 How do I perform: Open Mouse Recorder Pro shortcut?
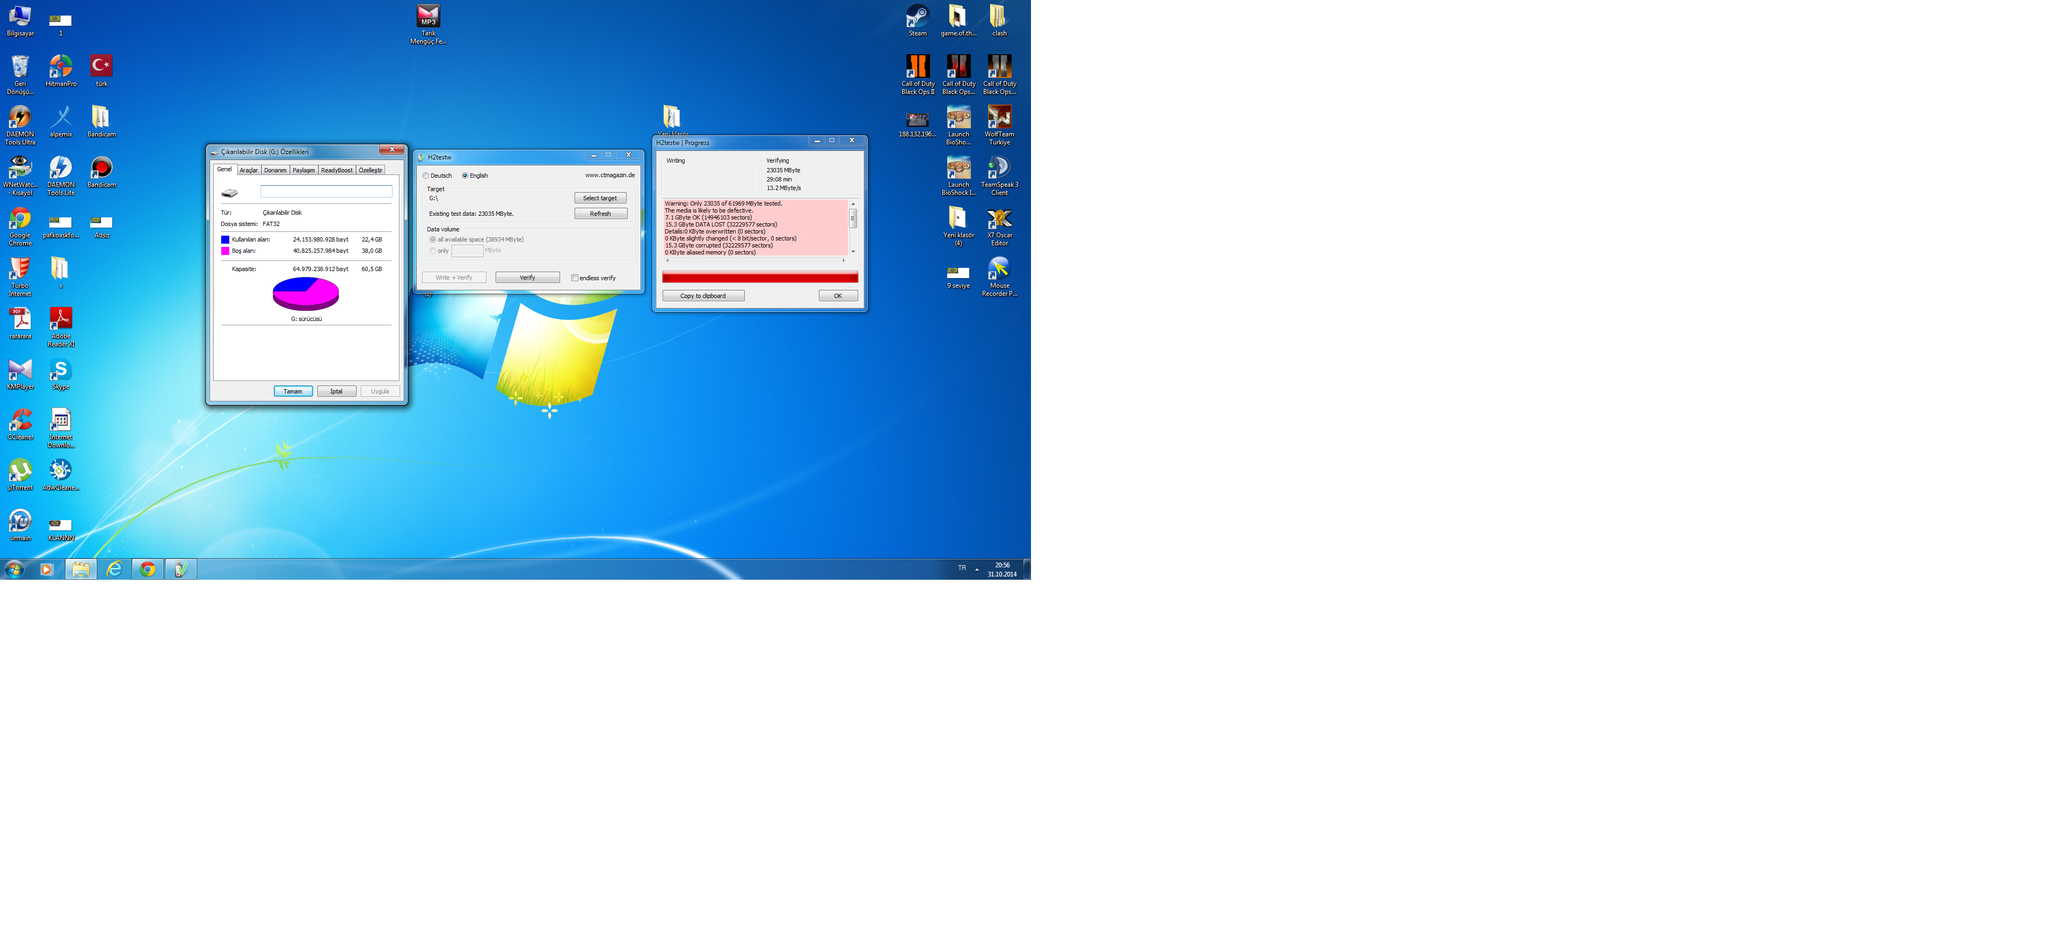[x=999, y=276]
